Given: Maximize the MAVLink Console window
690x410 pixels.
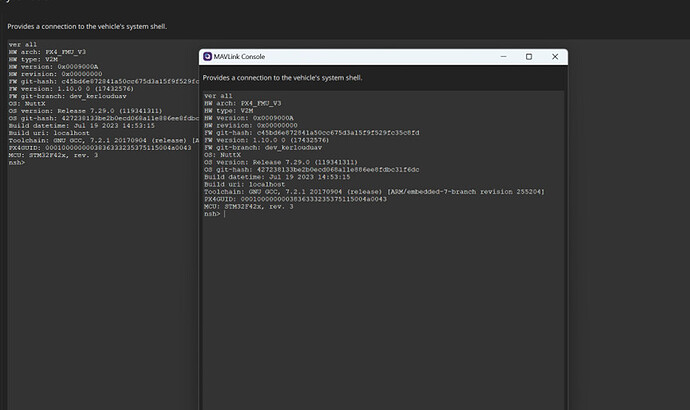Looking at the screenshot, I should 528,57.
